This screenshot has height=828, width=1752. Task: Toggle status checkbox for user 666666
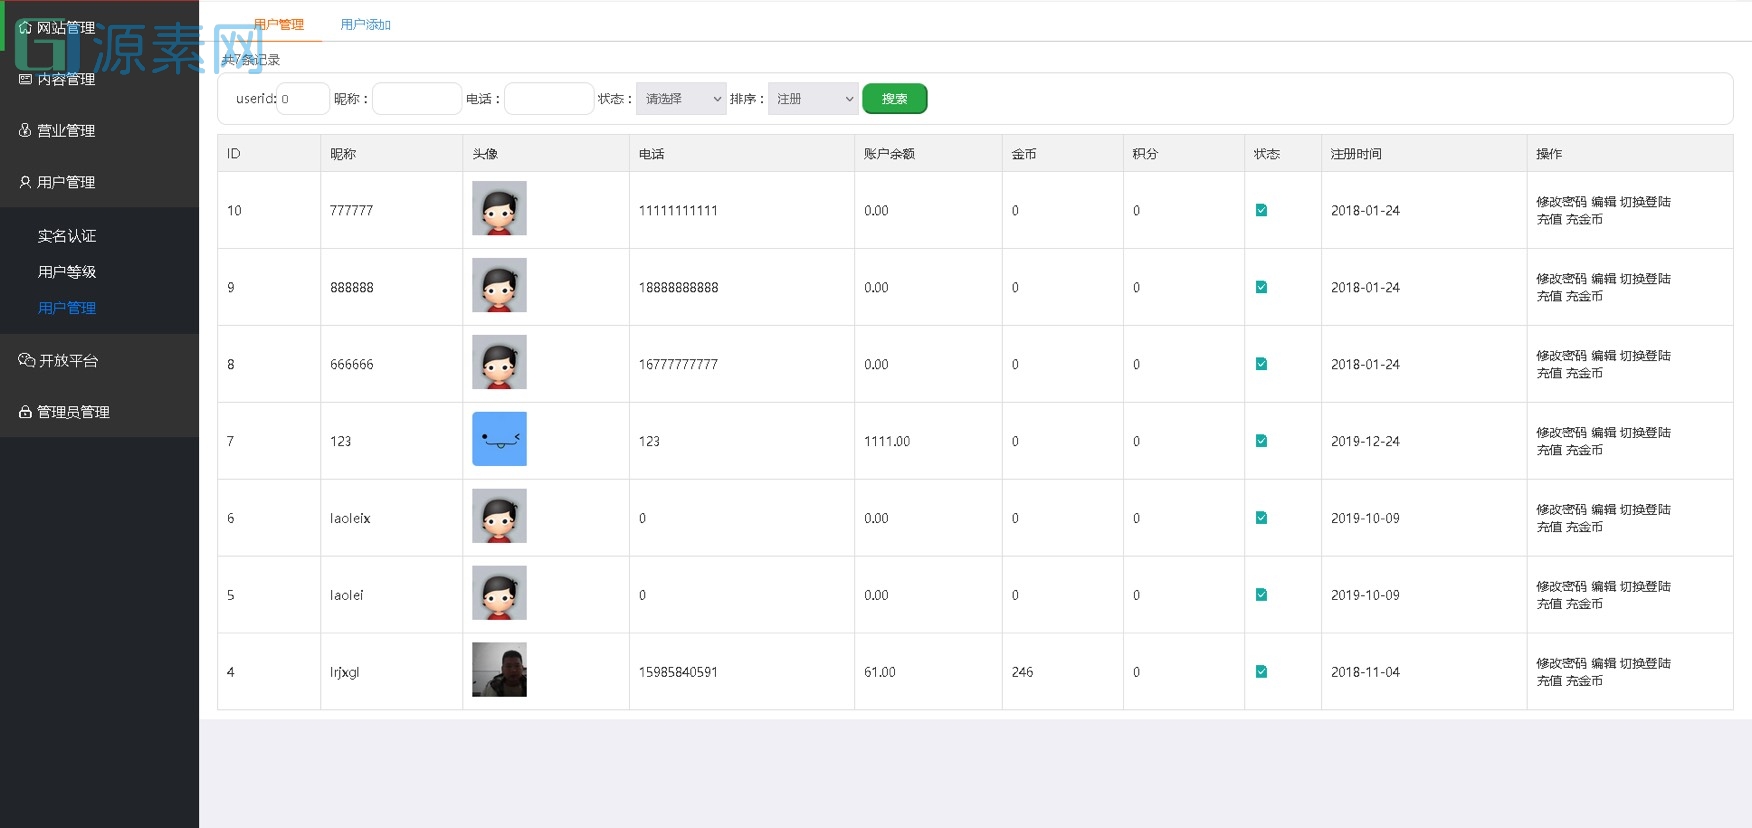point(1261,364)
